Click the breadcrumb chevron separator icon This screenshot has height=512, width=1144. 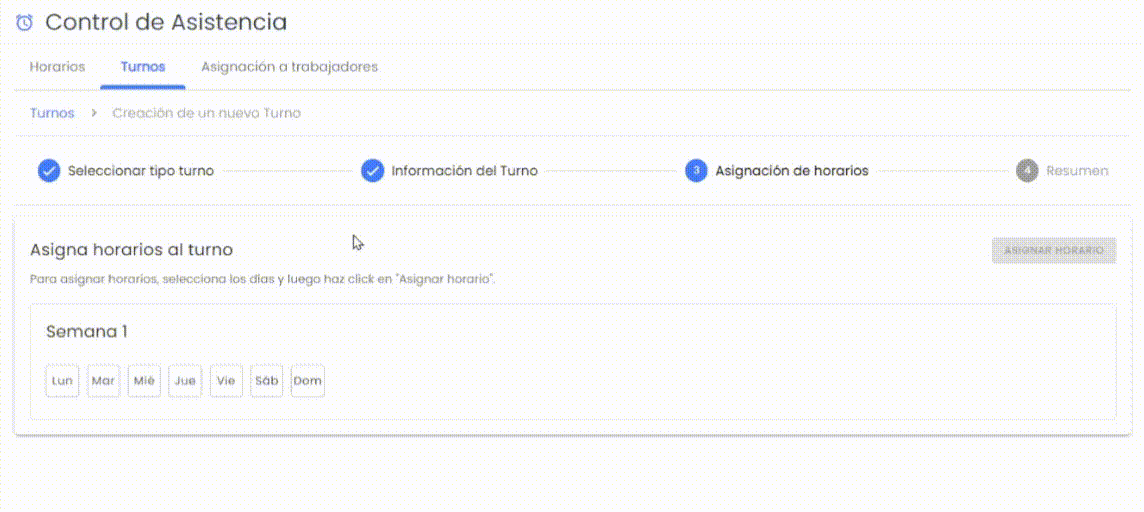(94, 113)
